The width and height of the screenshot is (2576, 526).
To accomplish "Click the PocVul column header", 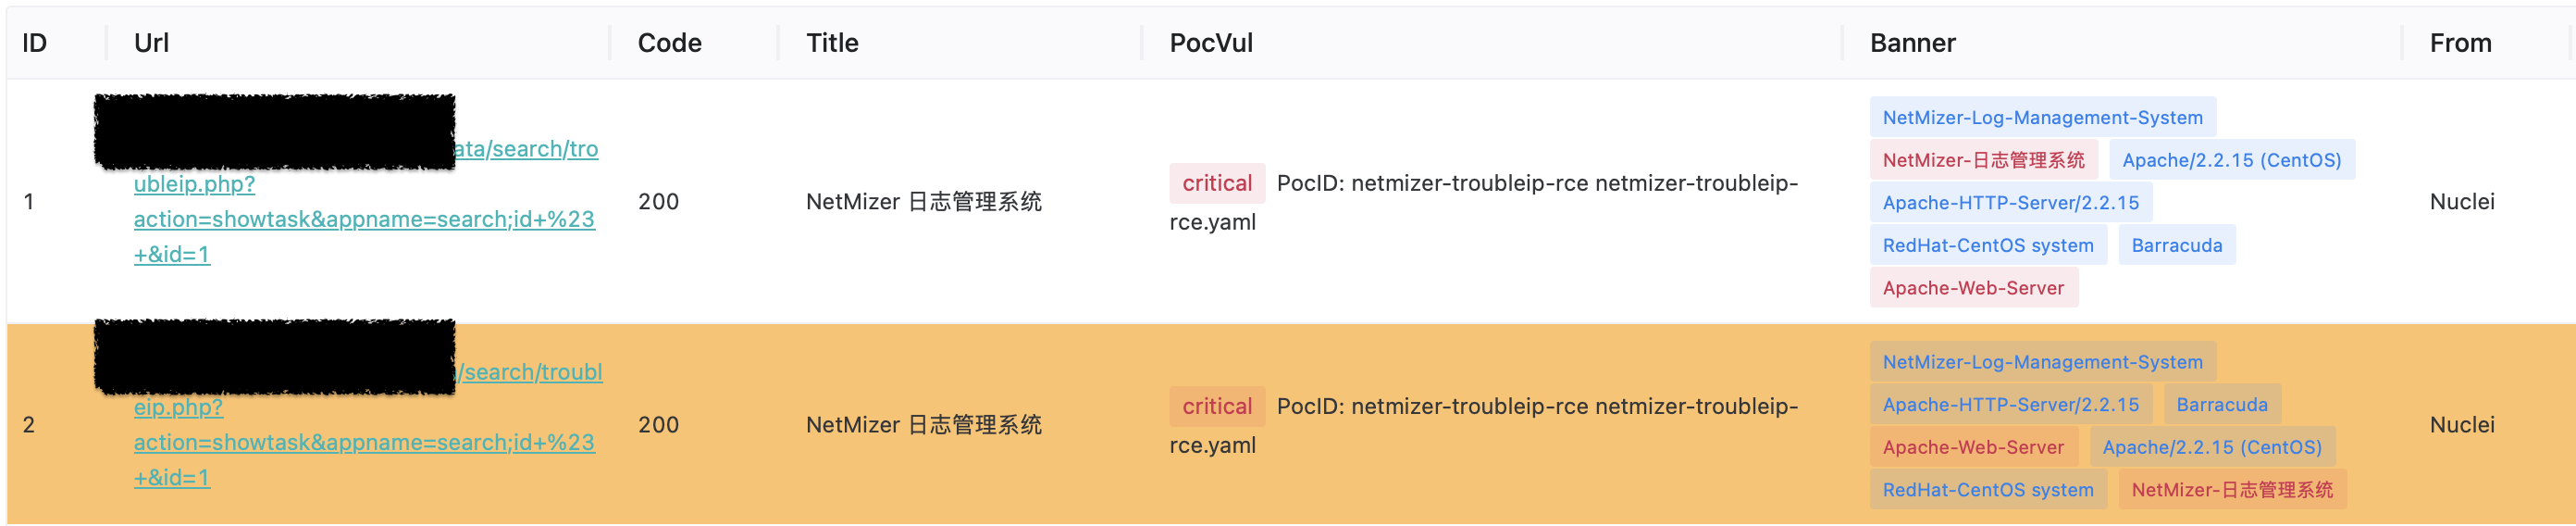I will (x=1211, y=43).
